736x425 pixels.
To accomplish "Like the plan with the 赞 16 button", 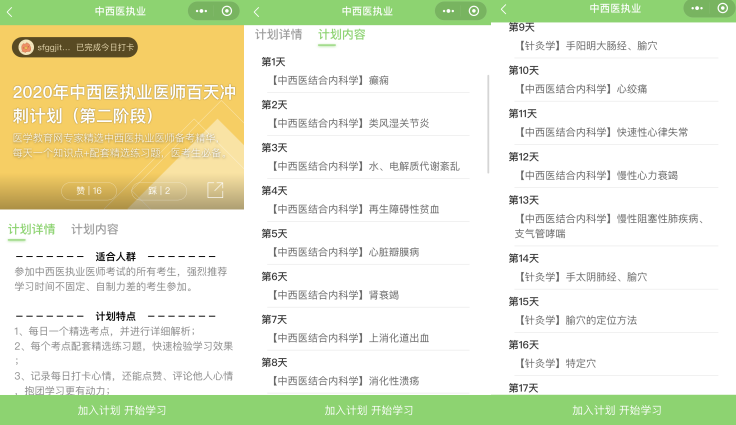I will [89, 190].
